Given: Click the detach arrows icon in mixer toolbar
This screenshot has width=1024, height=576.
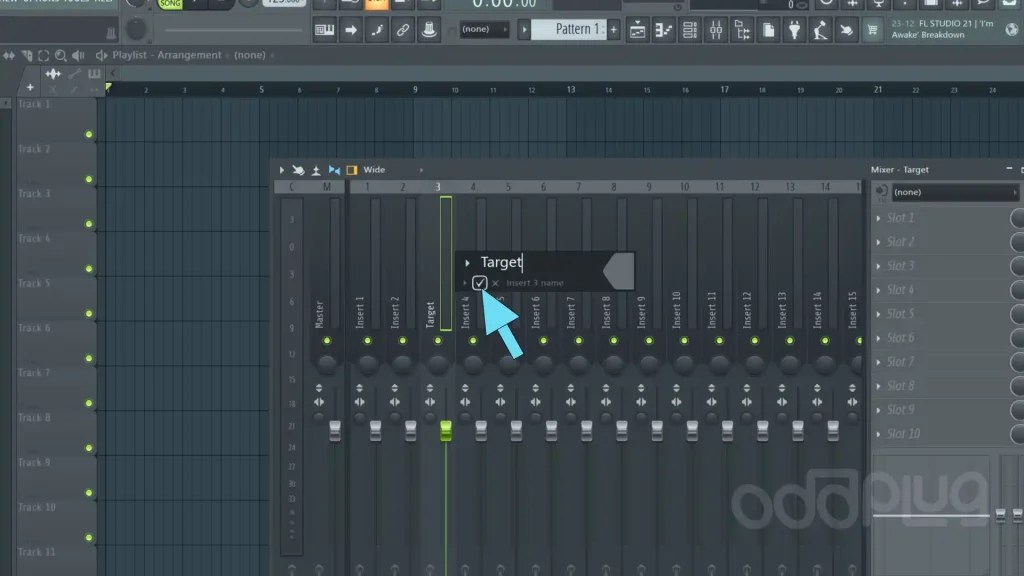Looking at the screenshot, I should [x=333, y=169].
